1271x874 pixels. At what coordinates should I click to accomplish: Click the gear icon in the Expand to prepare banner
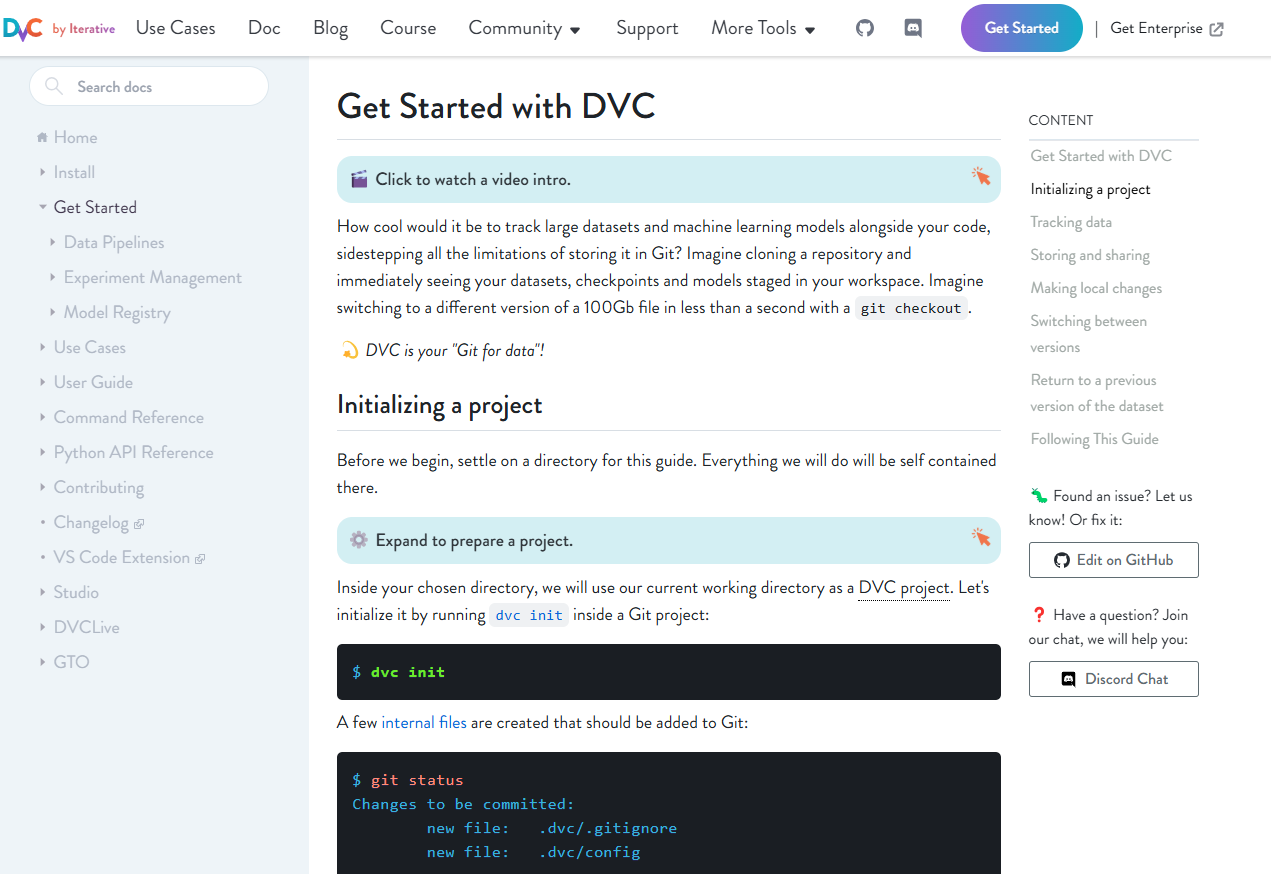(x=359, y=540)
